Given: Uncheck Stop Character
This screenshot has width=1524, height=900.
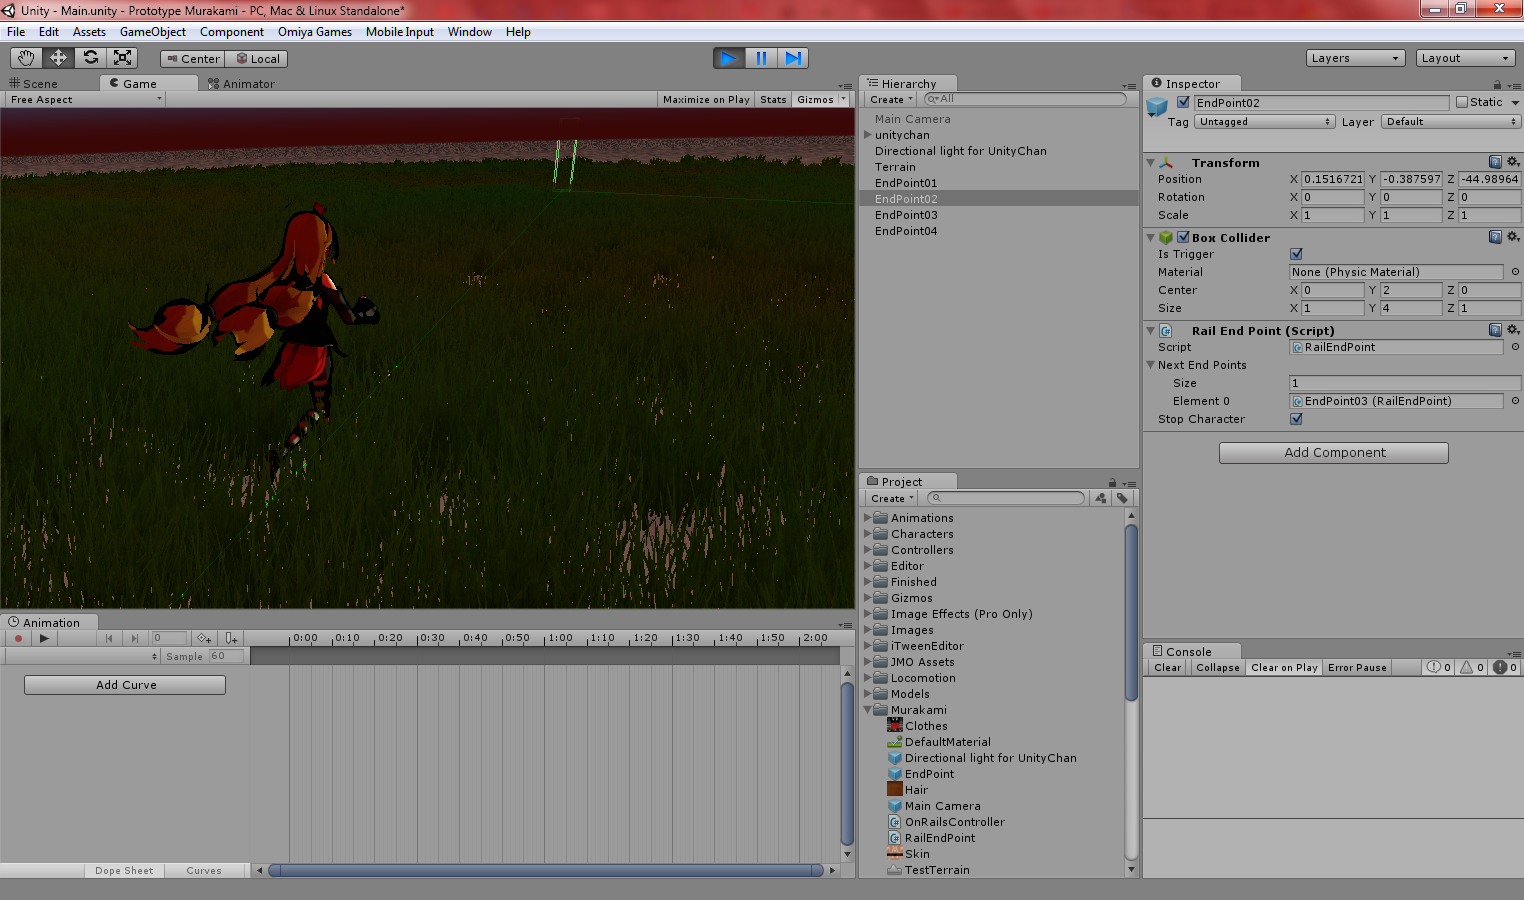Looking at the screenshot, I should point(1296,419).
